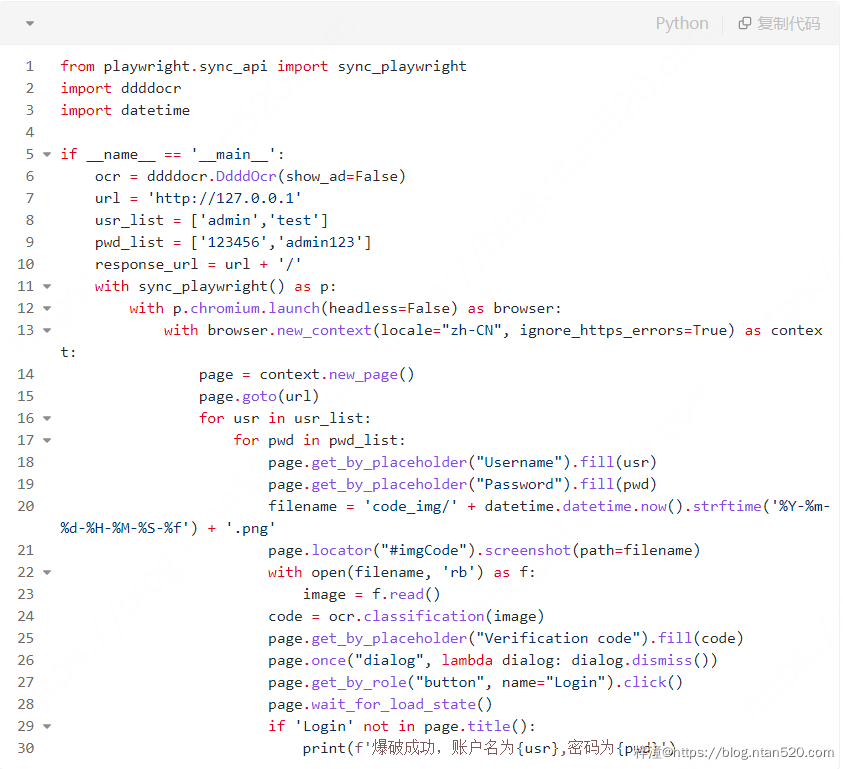843x769 pixels.
Task: Click the 'http://127.0.0.1' string
Action: click(x=224, y=198)
